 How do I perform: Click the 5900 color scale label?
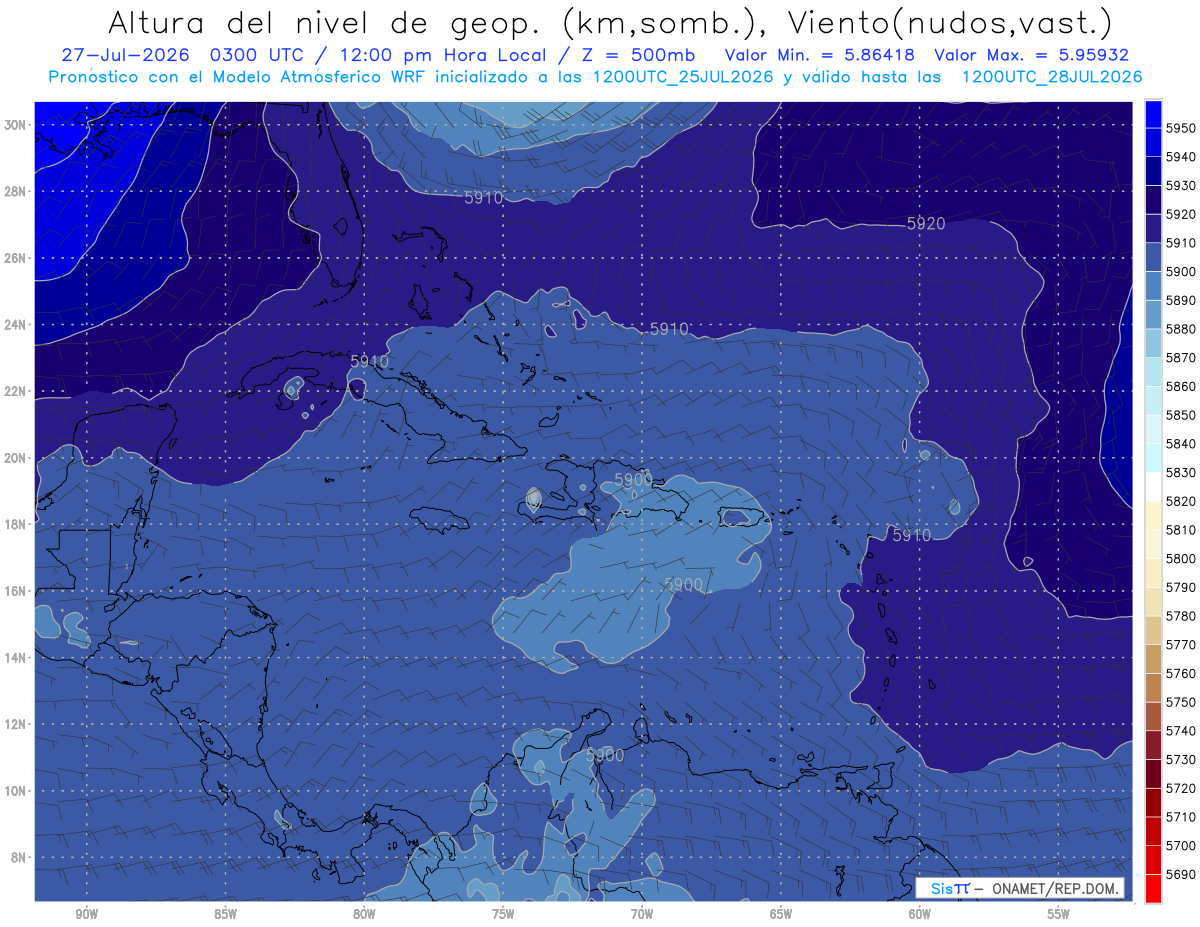pos(1181,272)
